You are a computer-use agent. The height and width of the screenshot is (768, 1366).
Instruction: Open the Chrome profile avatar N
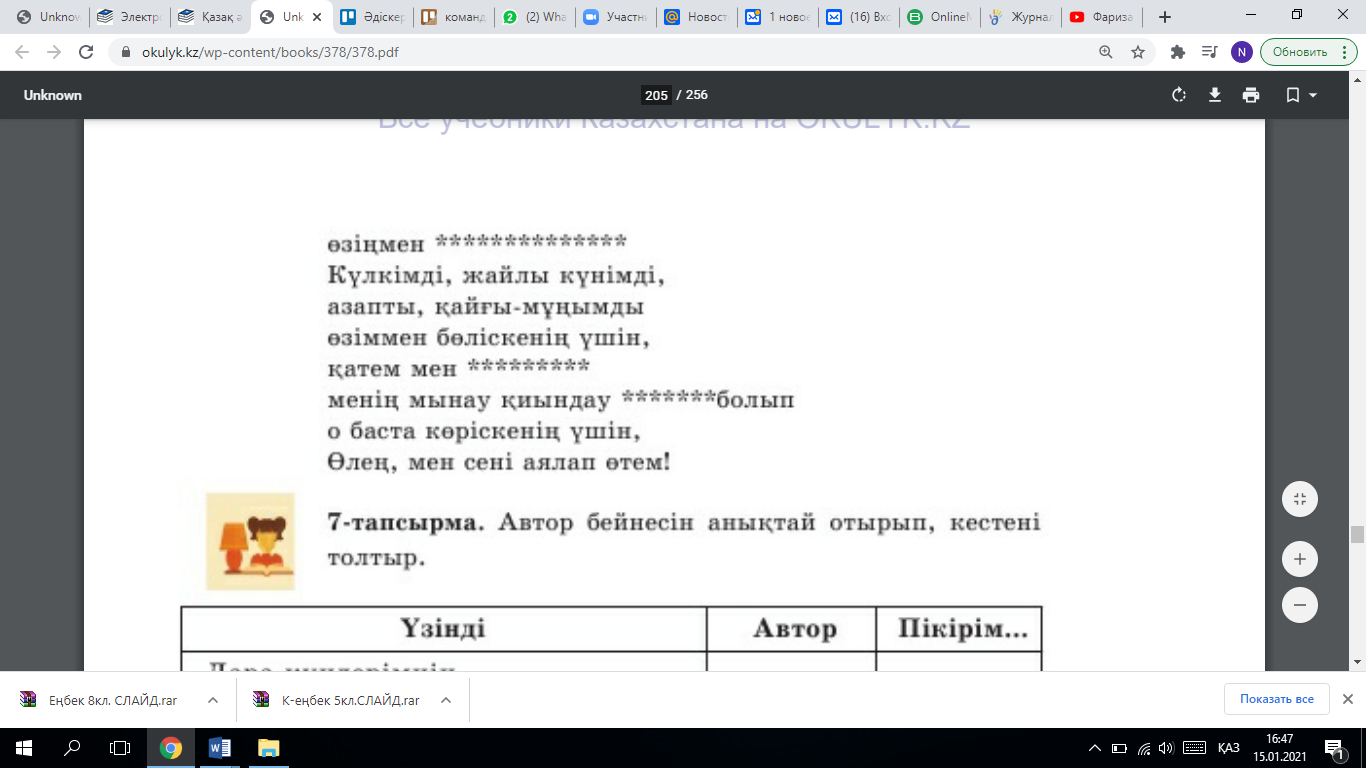pyautogui.click(x=1242, y=52)
